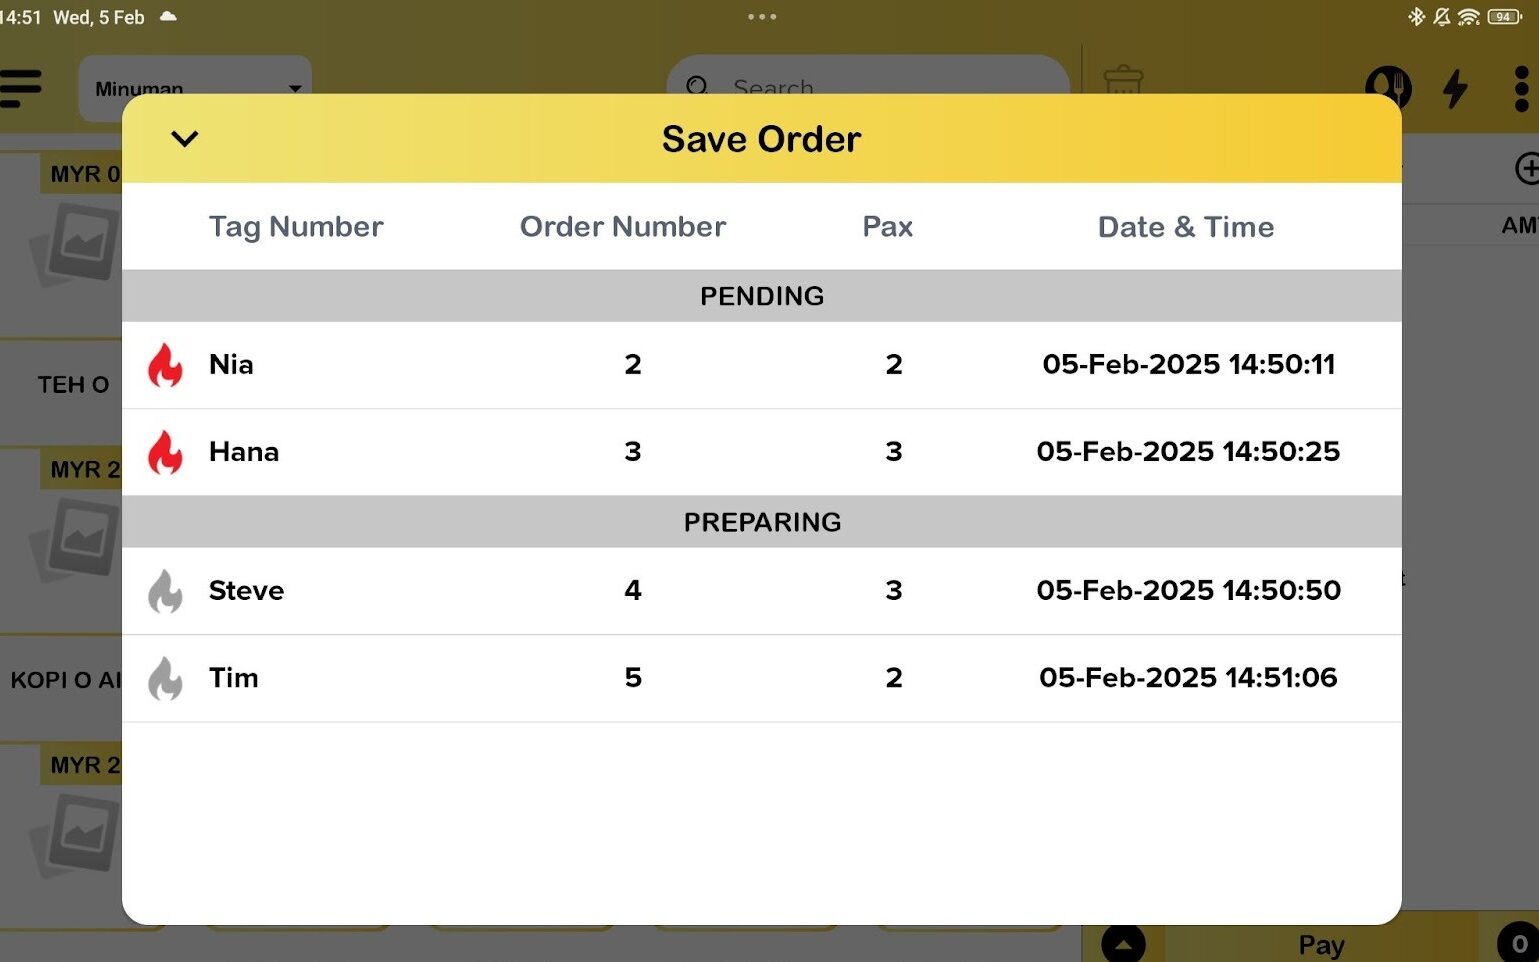Click the red flame icon beside Hana
This screenshot has height=962, width=1539.
pos(166,452)
